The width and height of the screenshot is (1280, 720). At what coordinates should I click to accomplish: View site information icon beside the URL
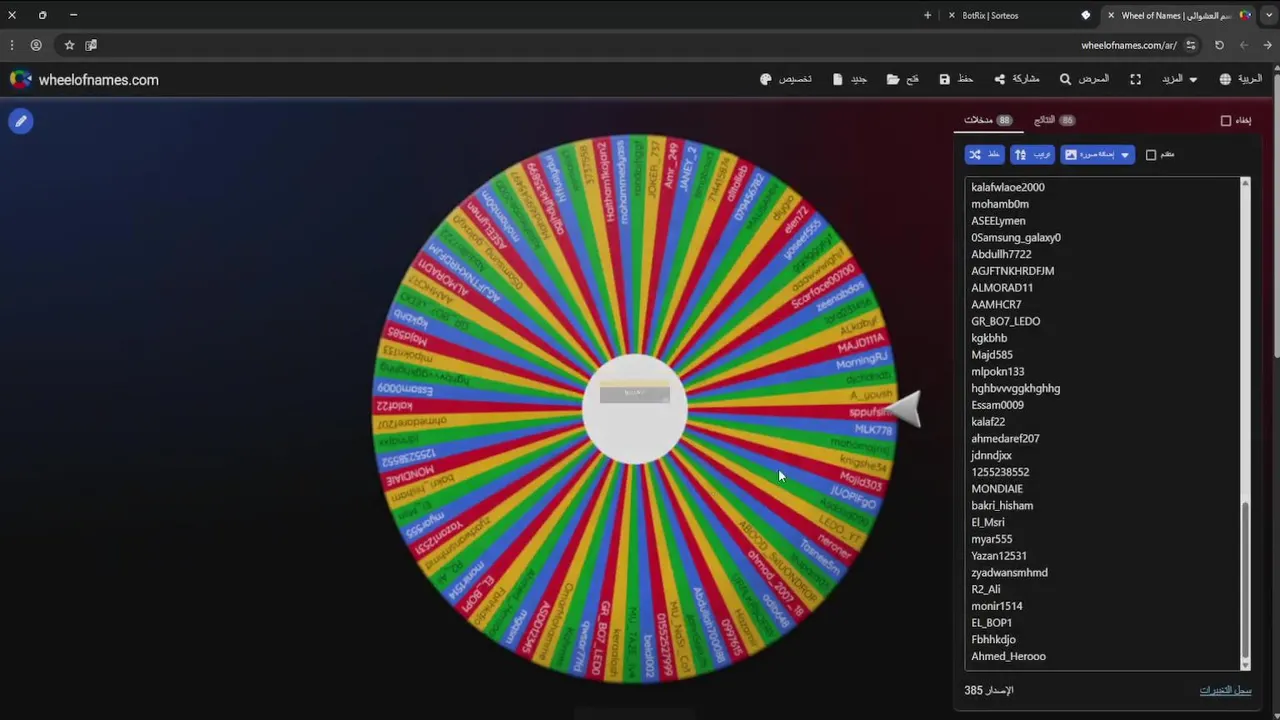(1191, 45)
